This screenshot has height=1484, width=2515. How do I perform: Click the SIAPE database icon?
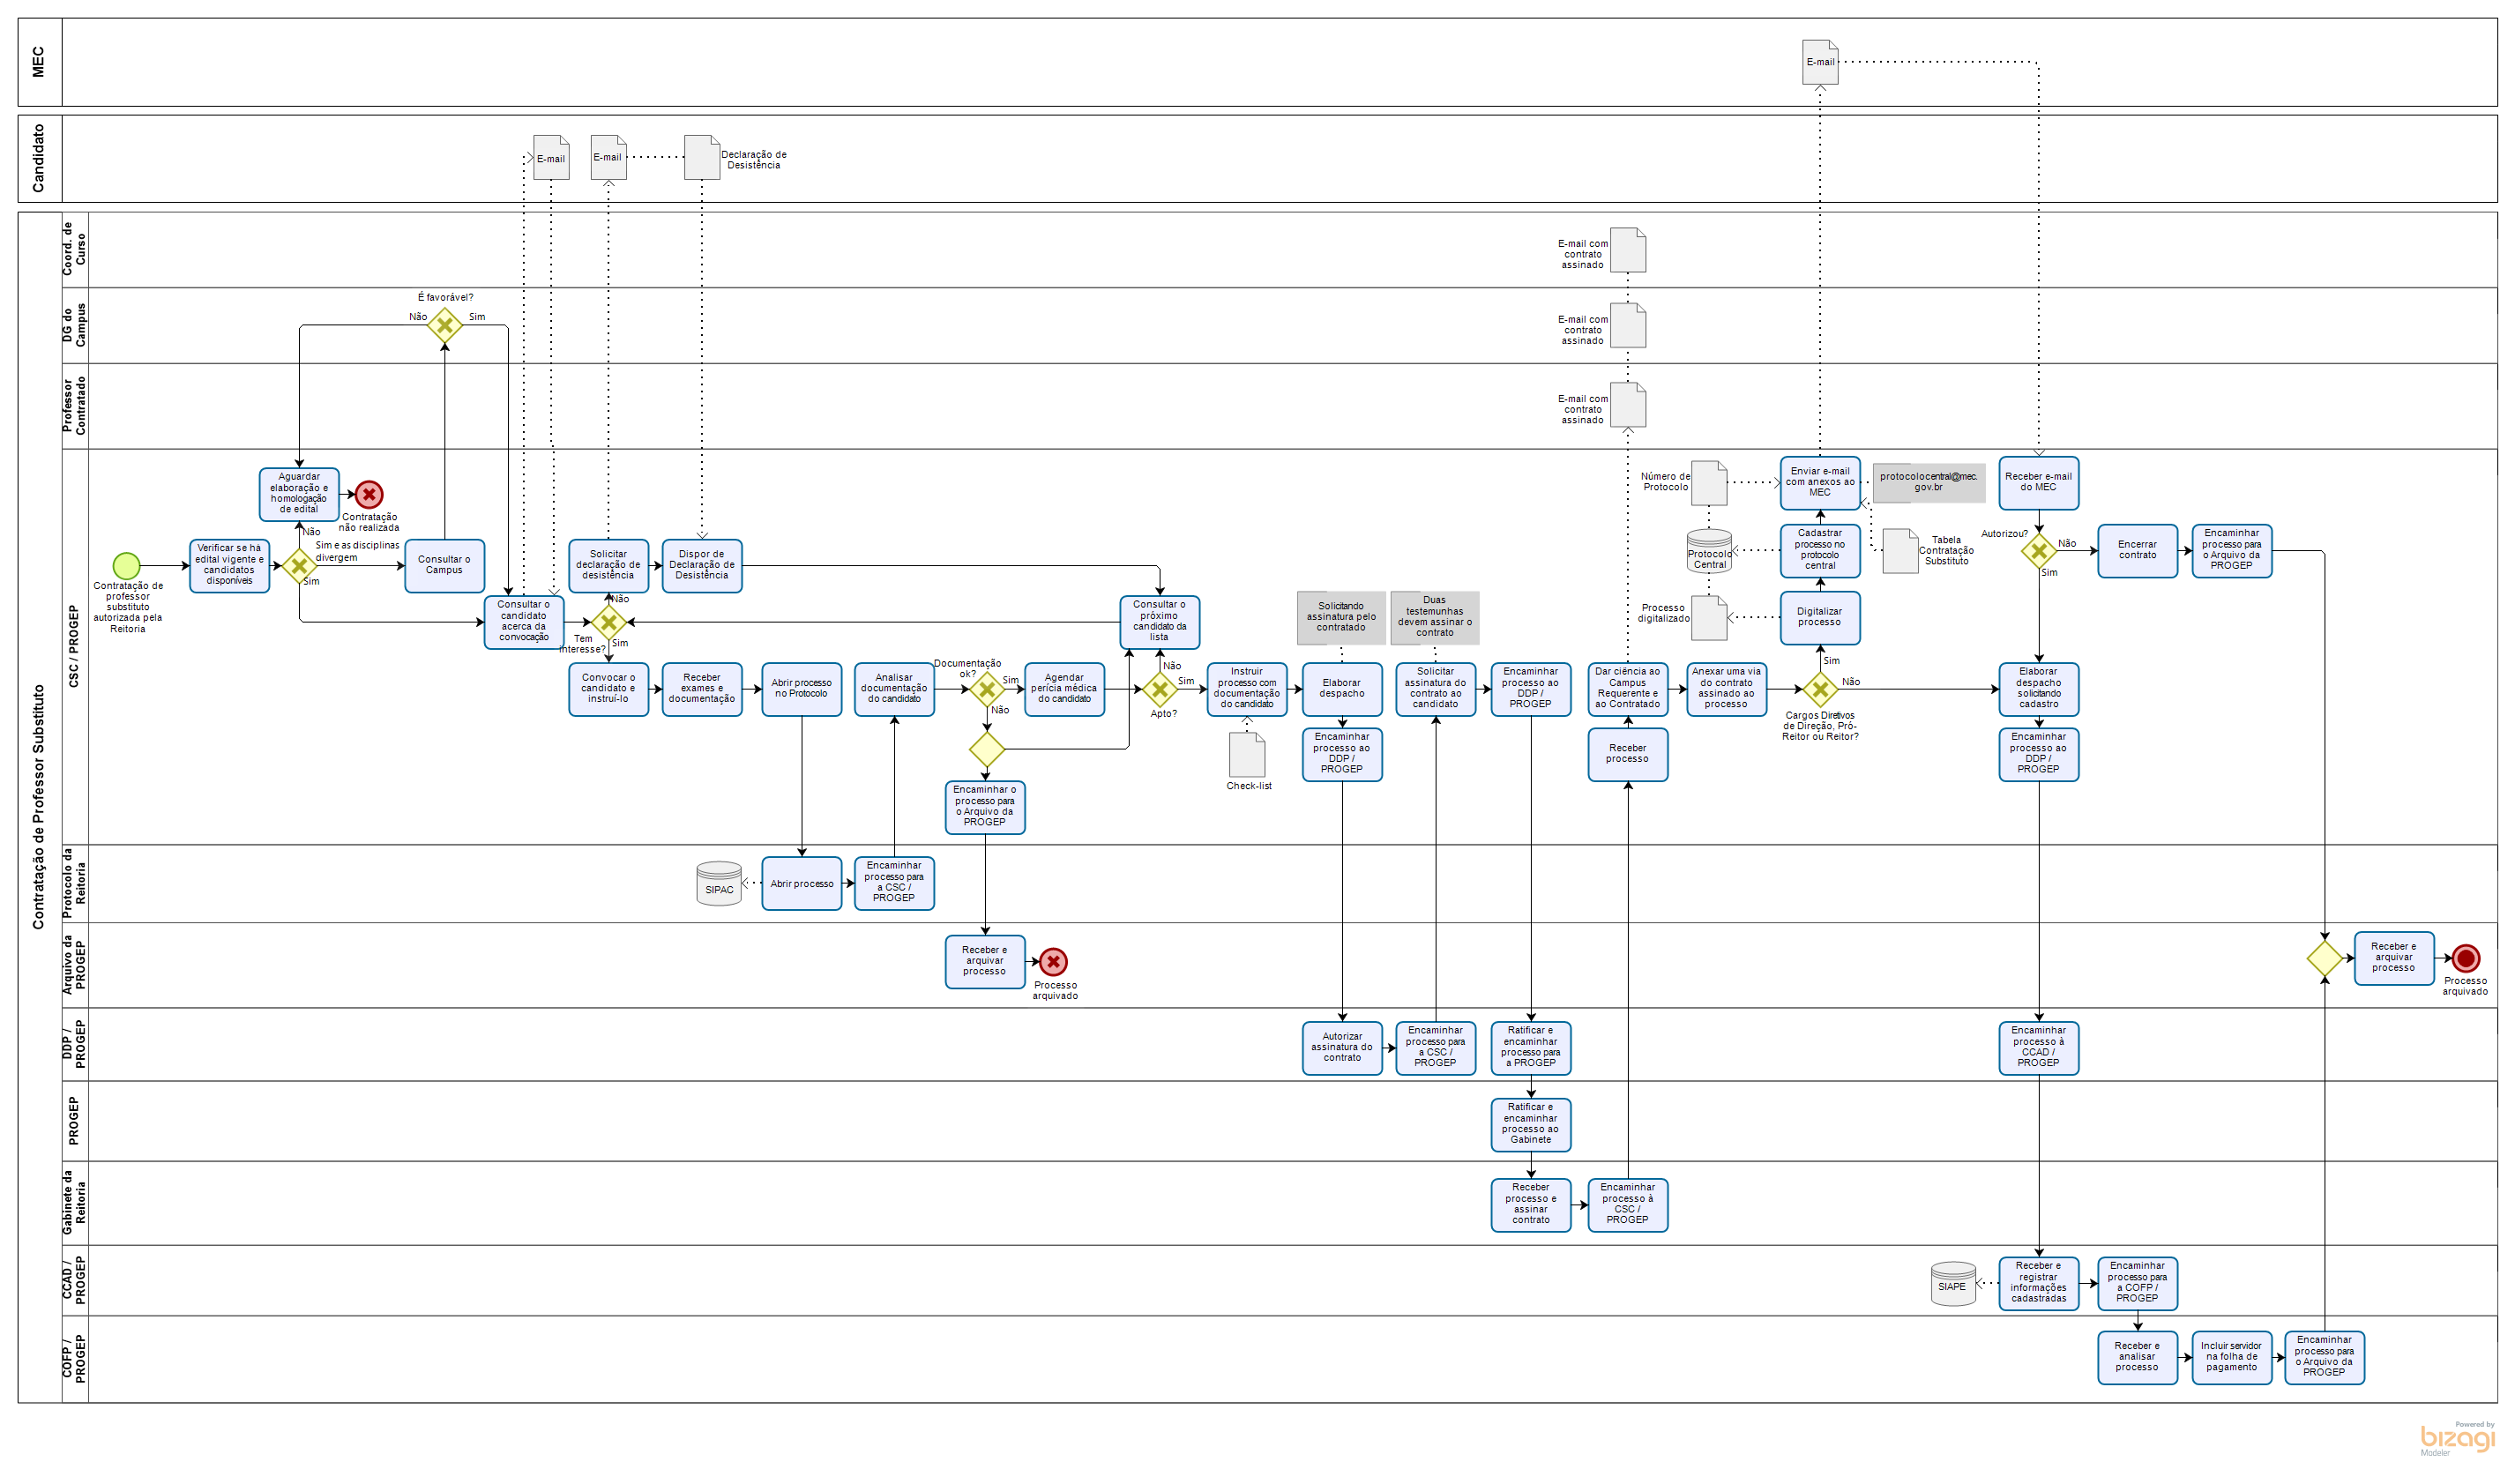(x=1952, y=1284)
